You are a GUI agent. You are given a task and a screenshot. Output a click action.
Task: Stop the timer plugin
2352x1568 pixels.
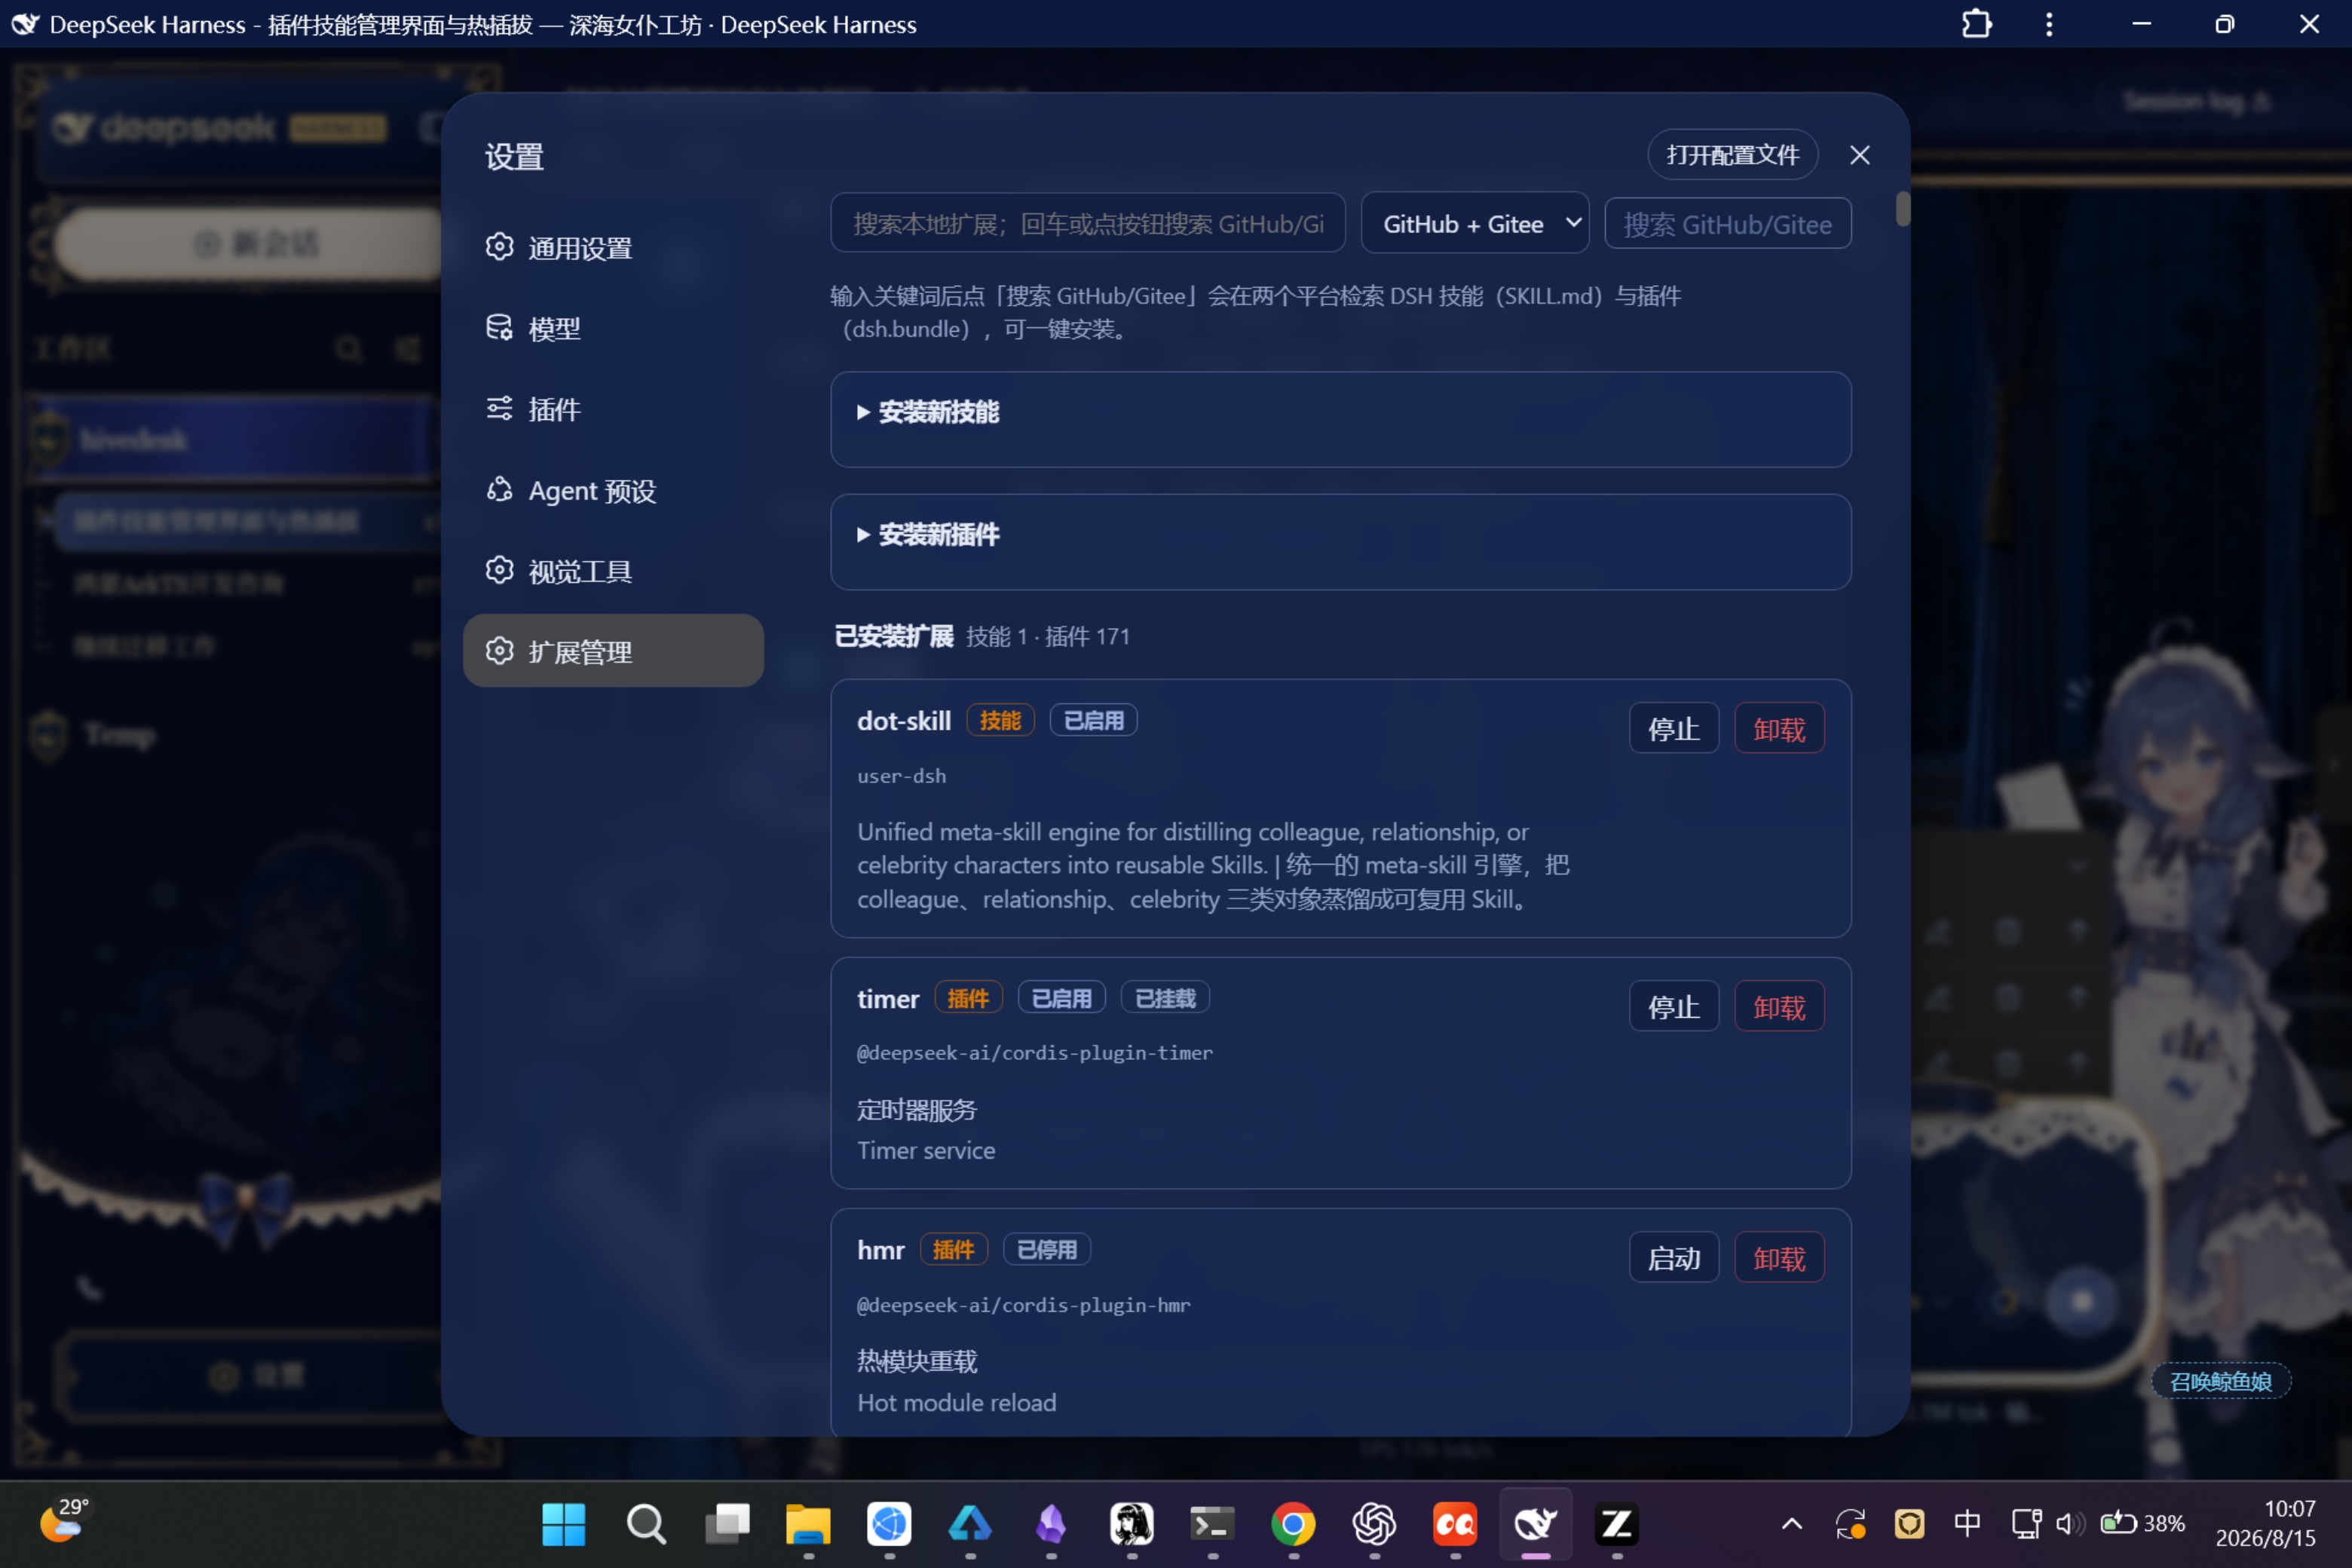pyautogui.click(x=1674, y=1007)
